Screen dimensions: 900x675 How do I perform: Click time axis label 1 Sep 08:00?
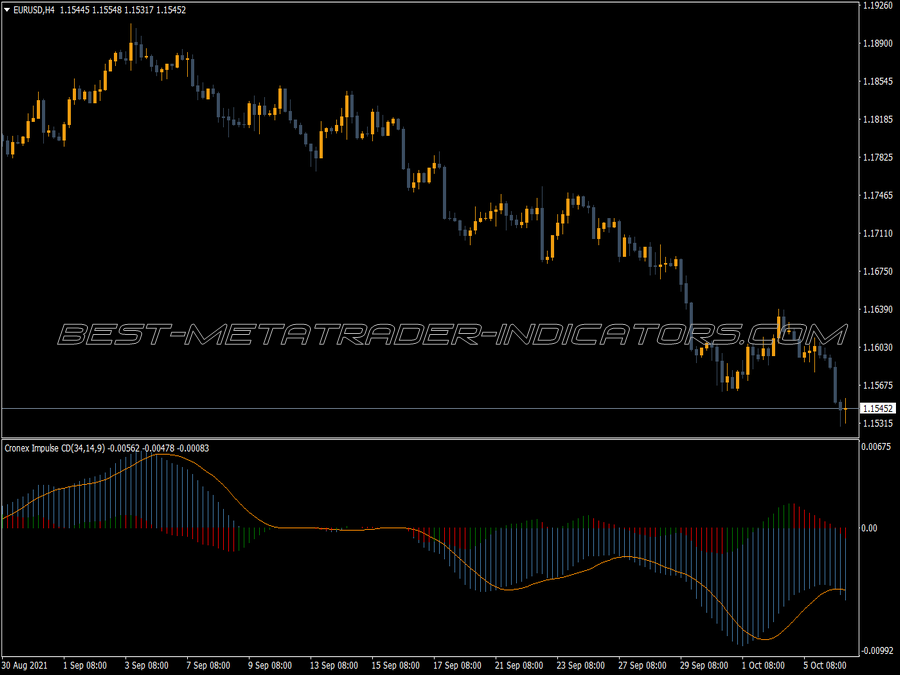coord(85,666)
